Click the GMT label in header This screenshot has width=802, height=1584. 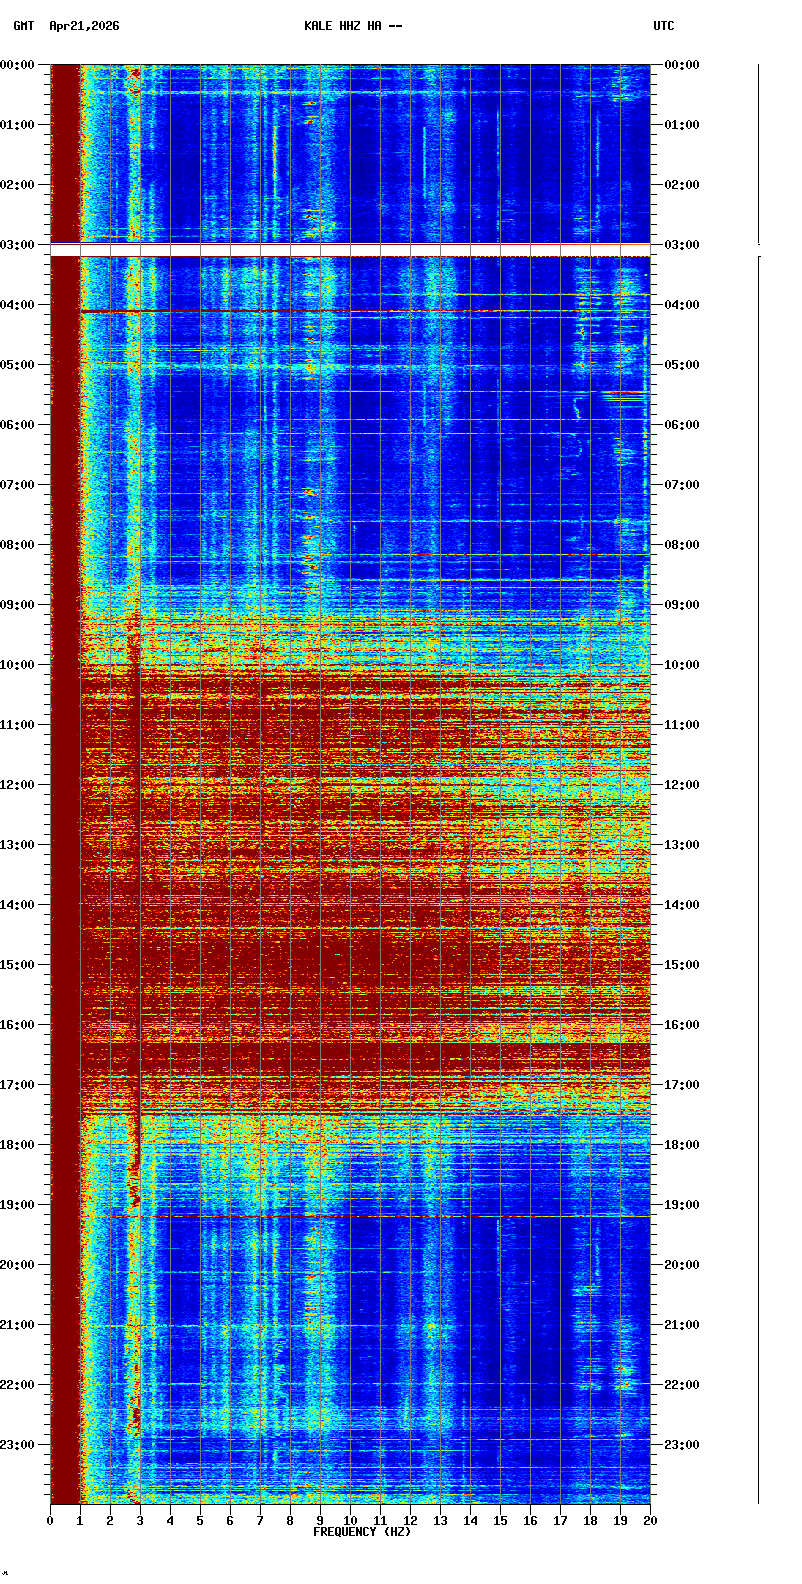(23, 26)
